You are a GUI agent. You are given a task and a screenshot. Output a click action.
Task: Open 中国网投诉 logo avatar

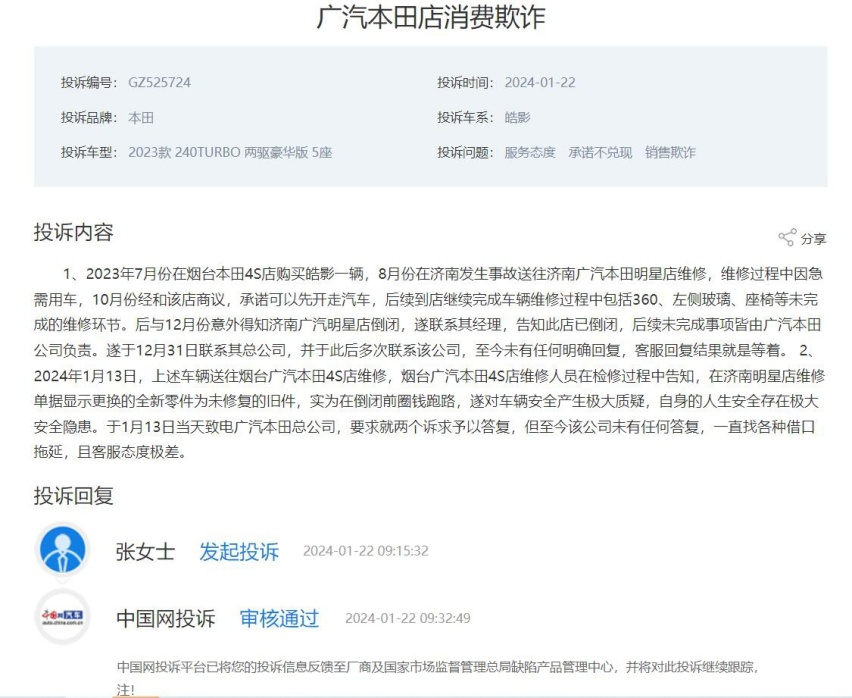63,617
